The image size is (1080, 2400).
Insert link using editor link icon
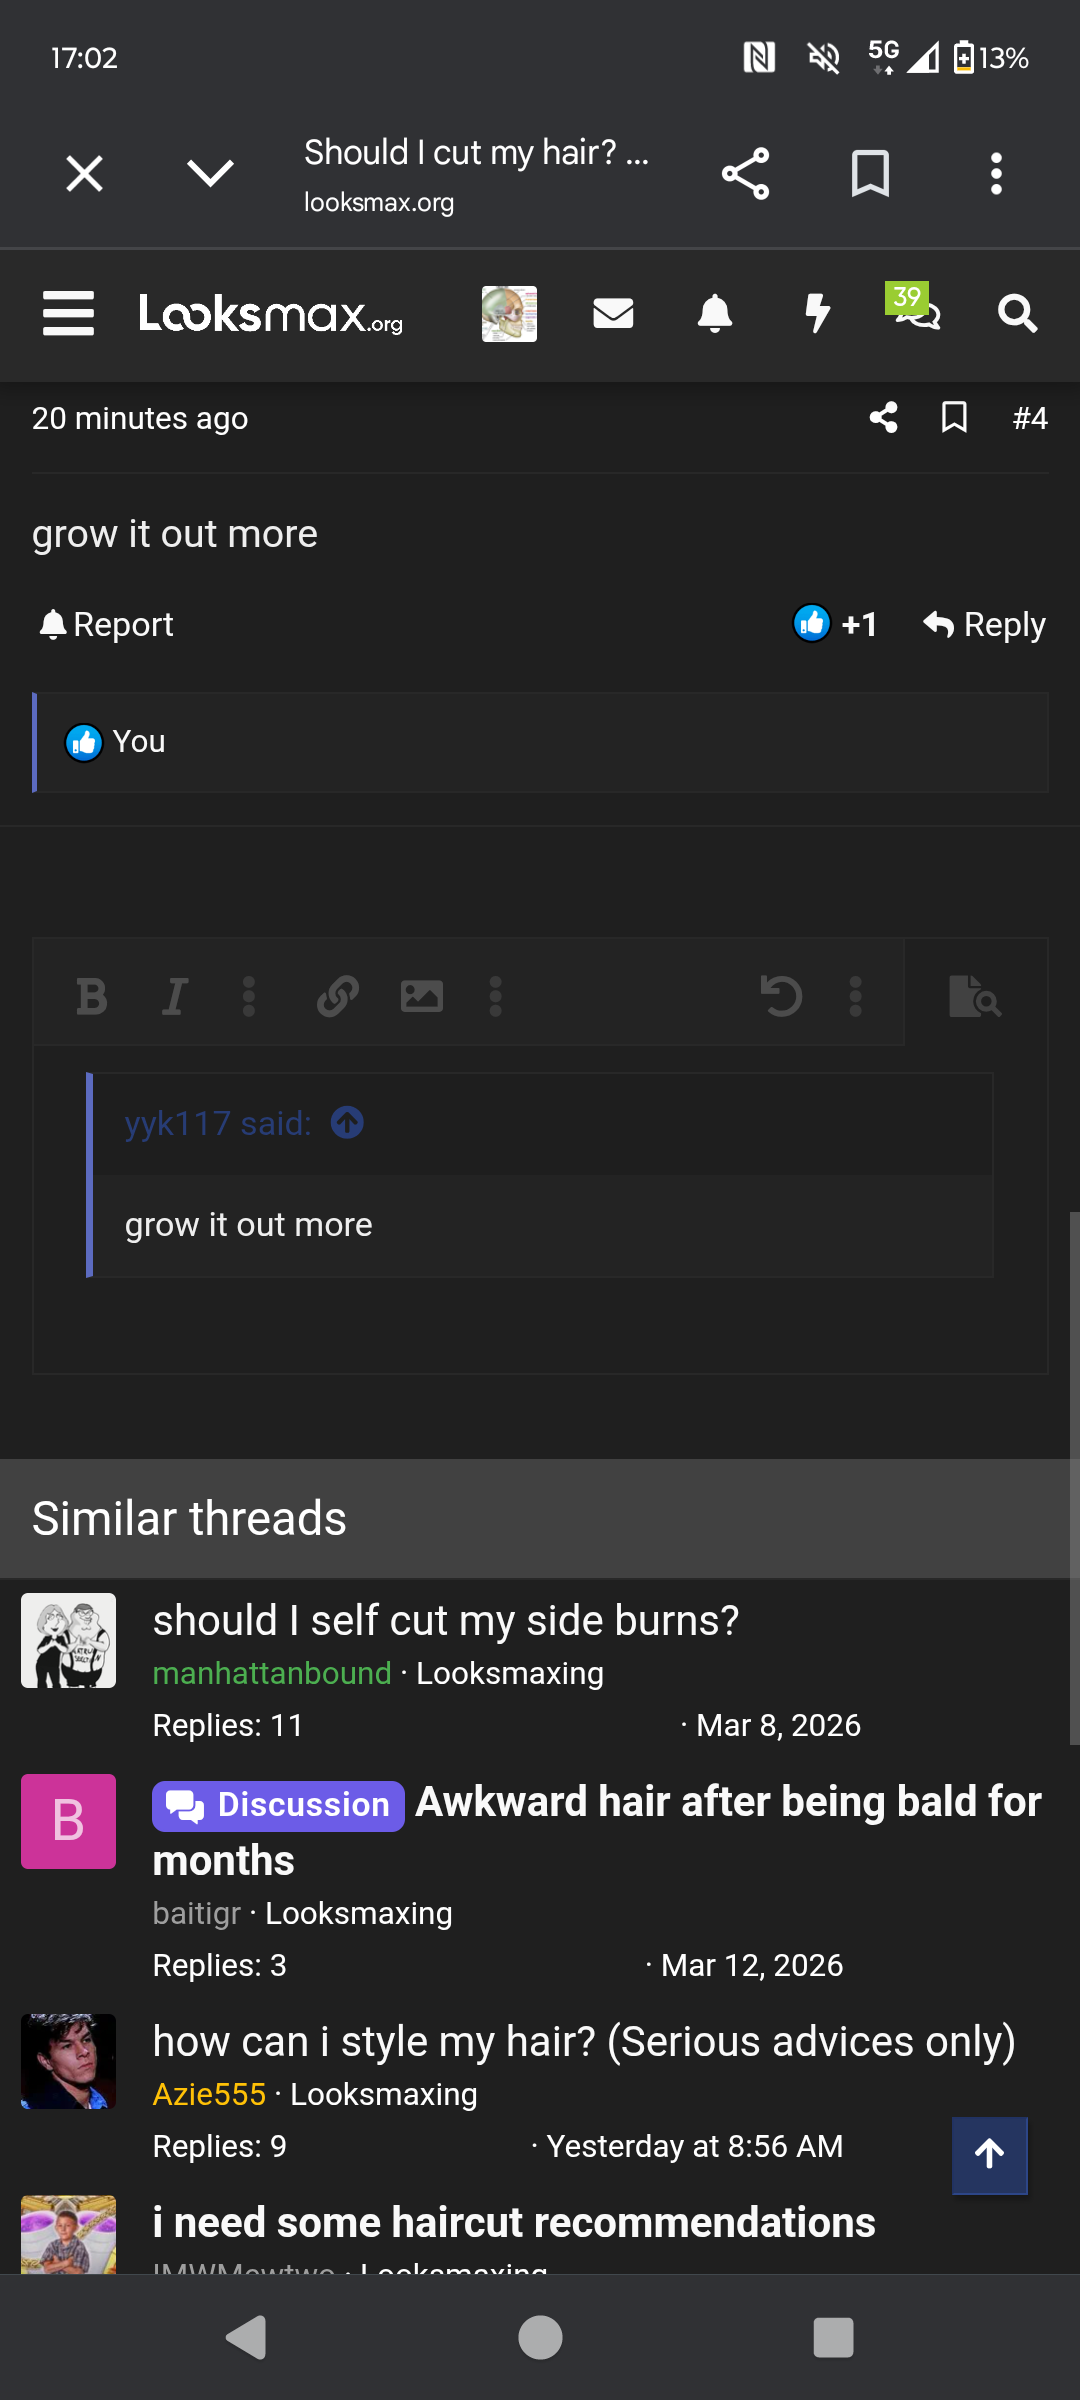(338, 997)
